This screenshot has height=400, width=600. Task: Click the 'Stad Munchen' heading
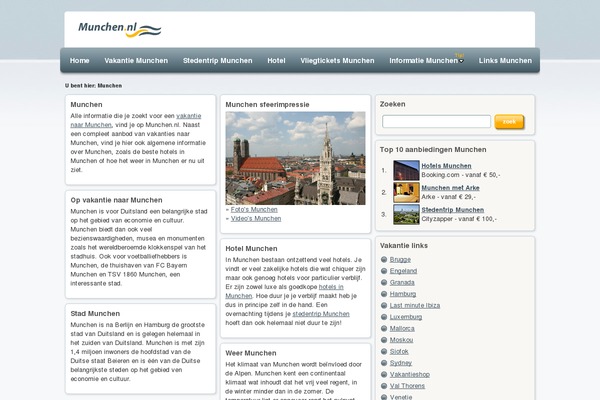pyautogui.click(x=95, y=313)
